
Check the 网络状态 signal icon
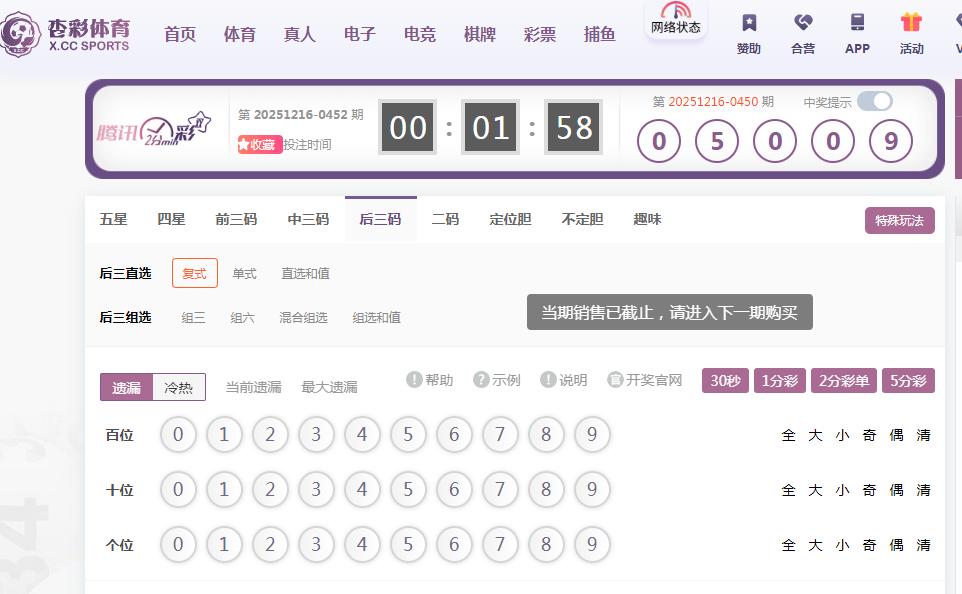pos(676,10)
